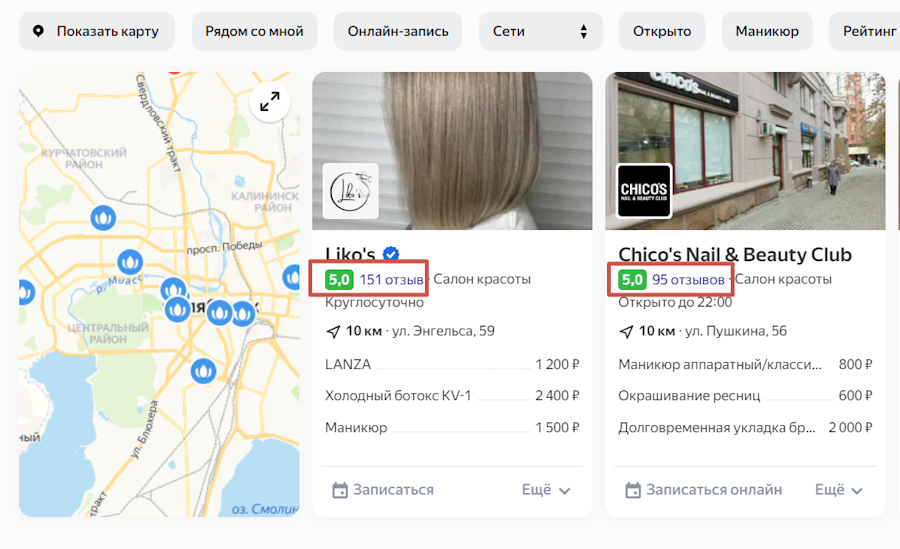Click the Долговременная укладка бр… service row
The width and height of the screenshot is (900, 549).
[745, 427]
